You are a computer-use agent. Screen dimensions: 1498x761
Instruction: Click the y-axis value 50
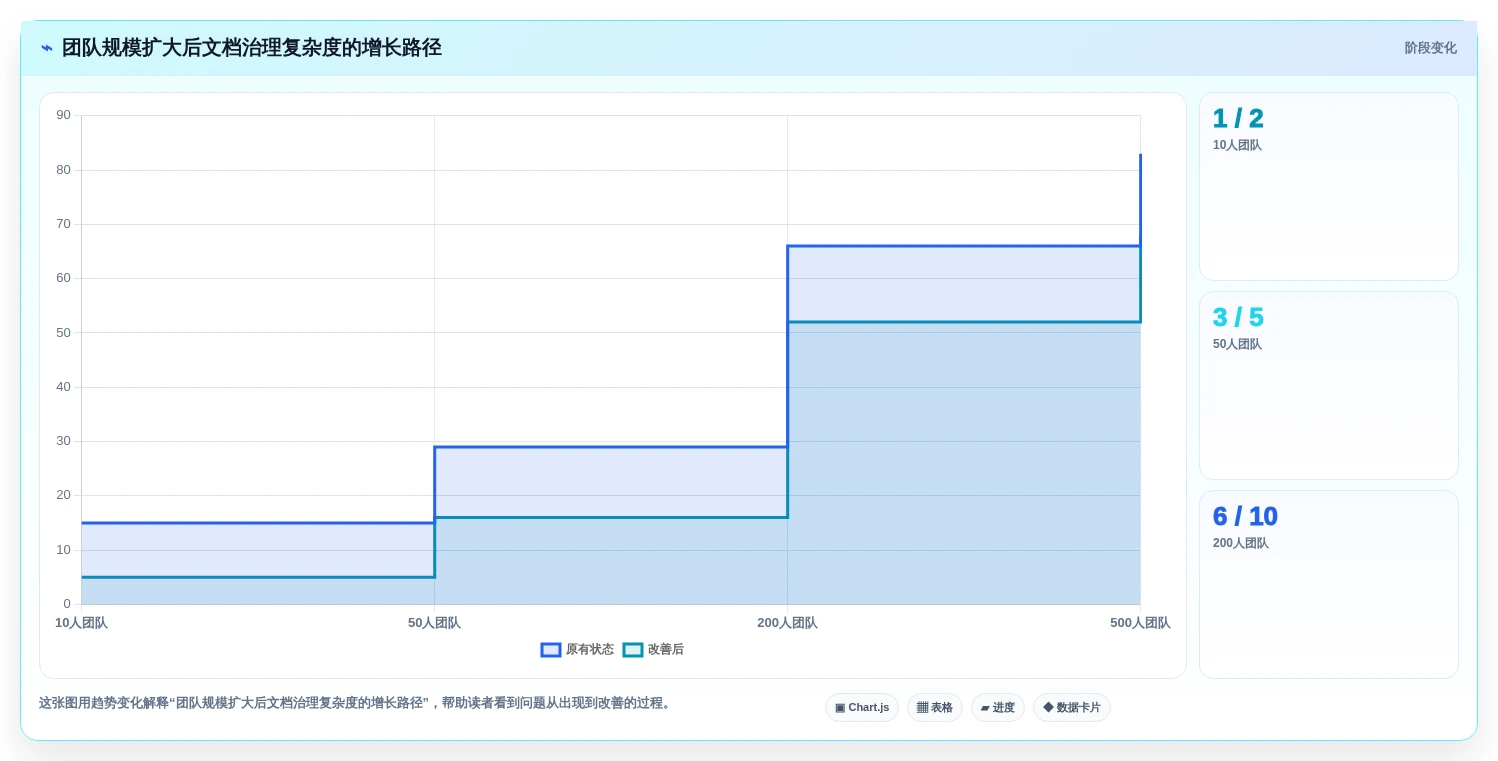click(x=63, y=332)
